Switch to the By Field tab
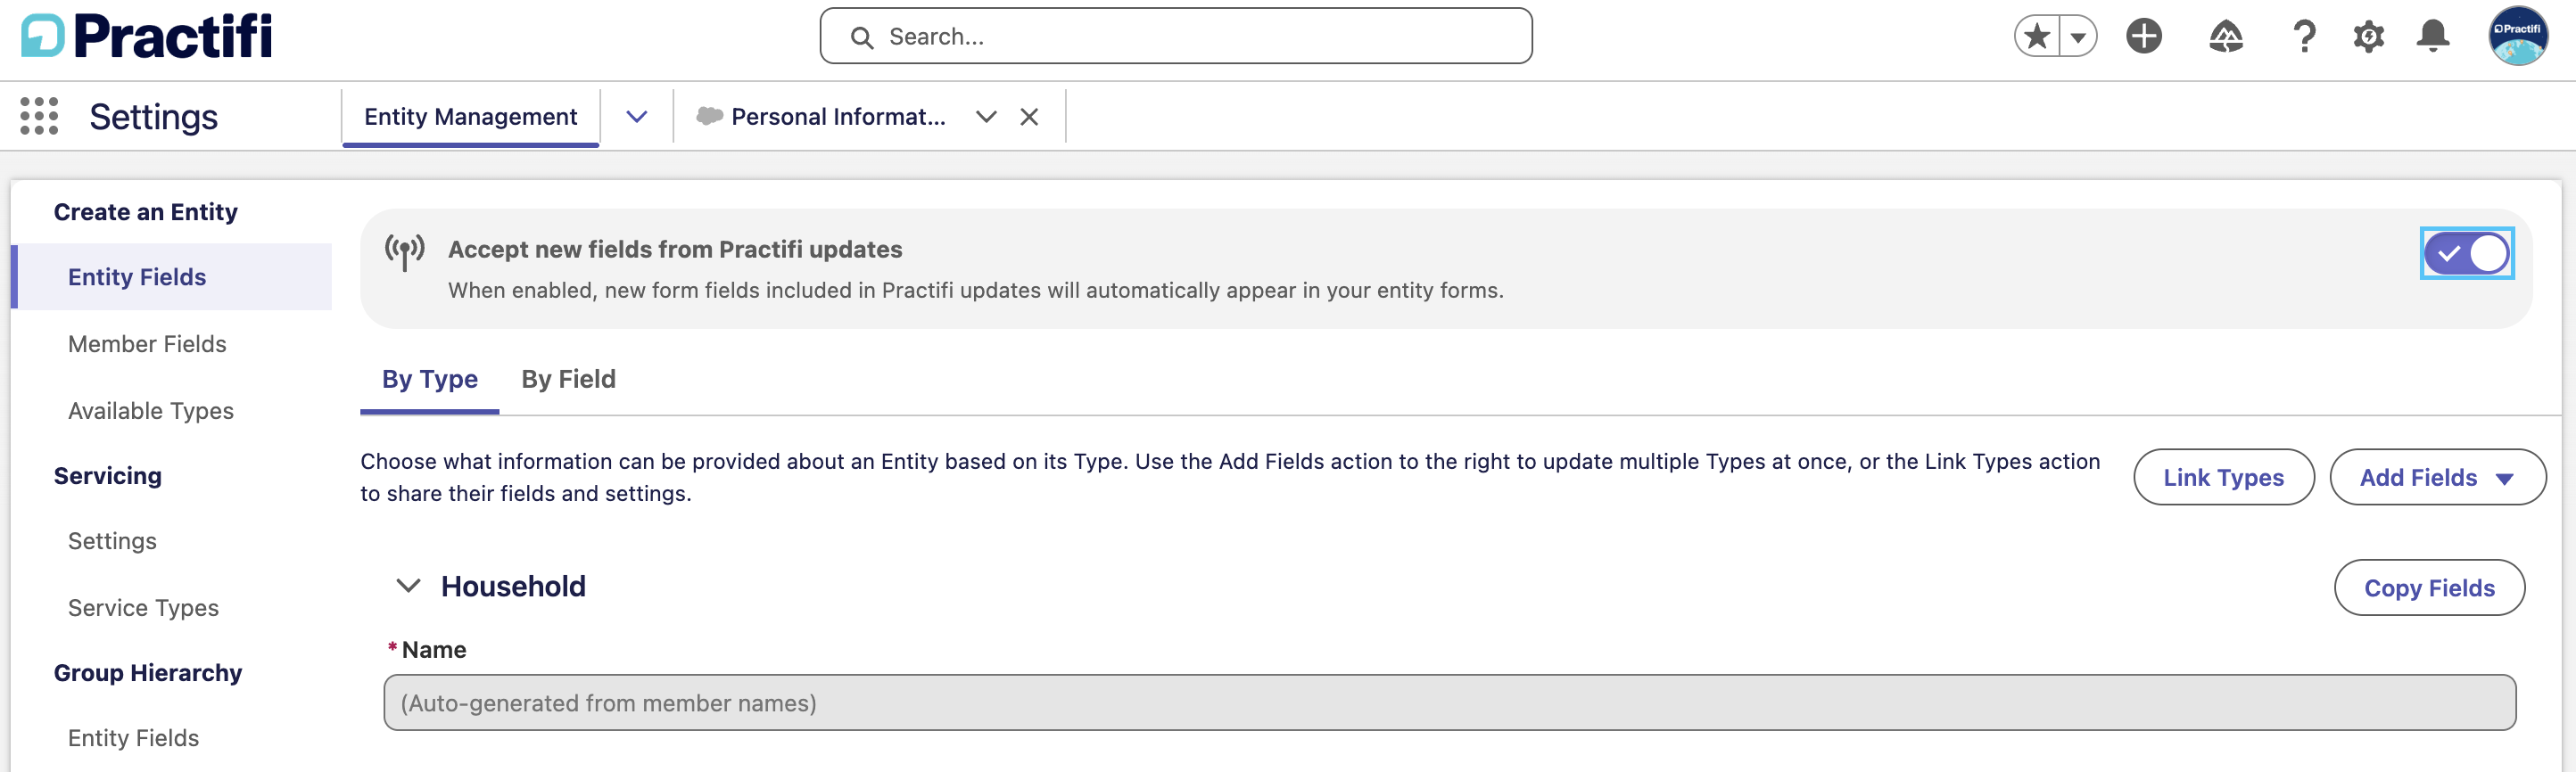The image size is (2576, 772). pos(568,380)
